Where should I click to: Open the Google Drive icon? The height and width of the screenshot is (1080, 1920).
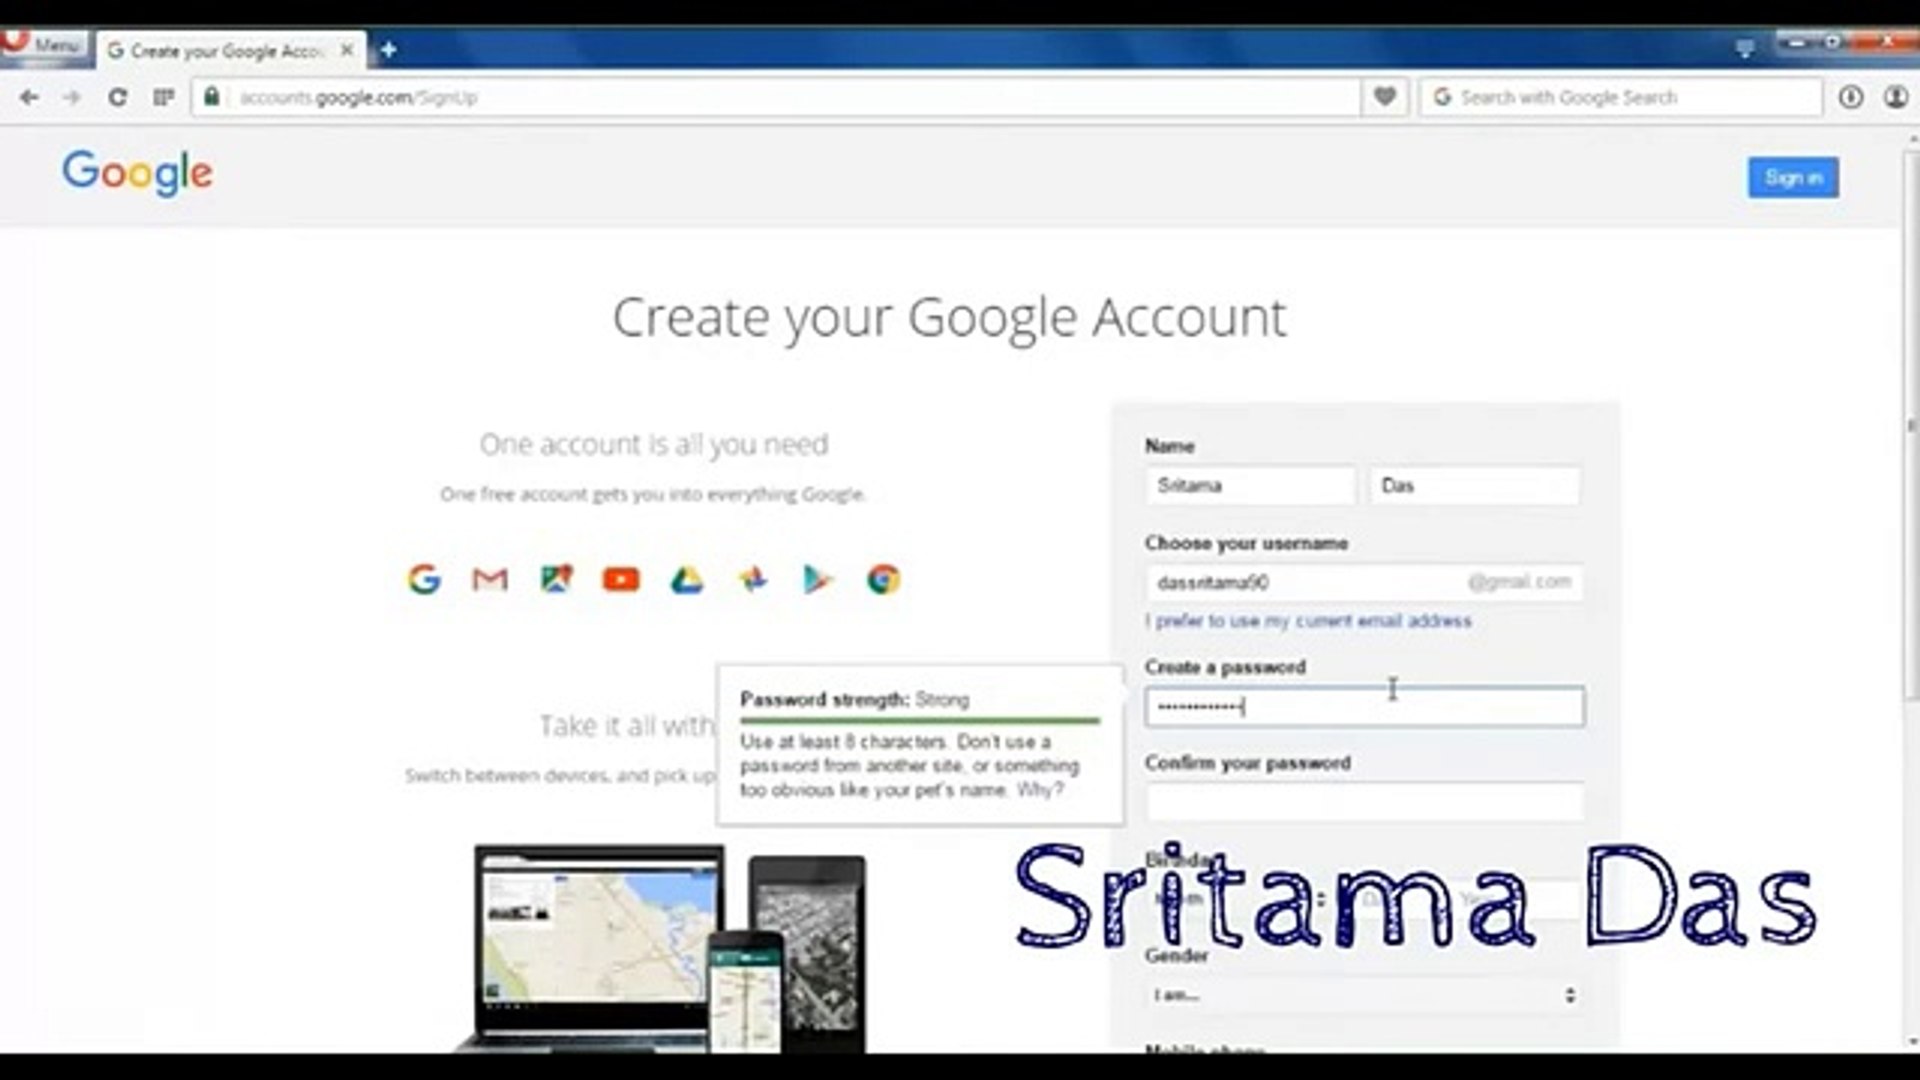click(688, 580)
